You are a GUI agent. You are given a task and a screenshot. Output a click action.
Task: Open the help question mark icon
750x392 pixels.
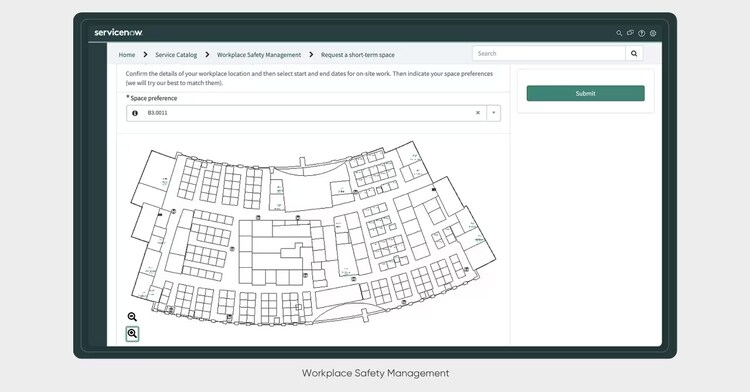click(641, 33)
